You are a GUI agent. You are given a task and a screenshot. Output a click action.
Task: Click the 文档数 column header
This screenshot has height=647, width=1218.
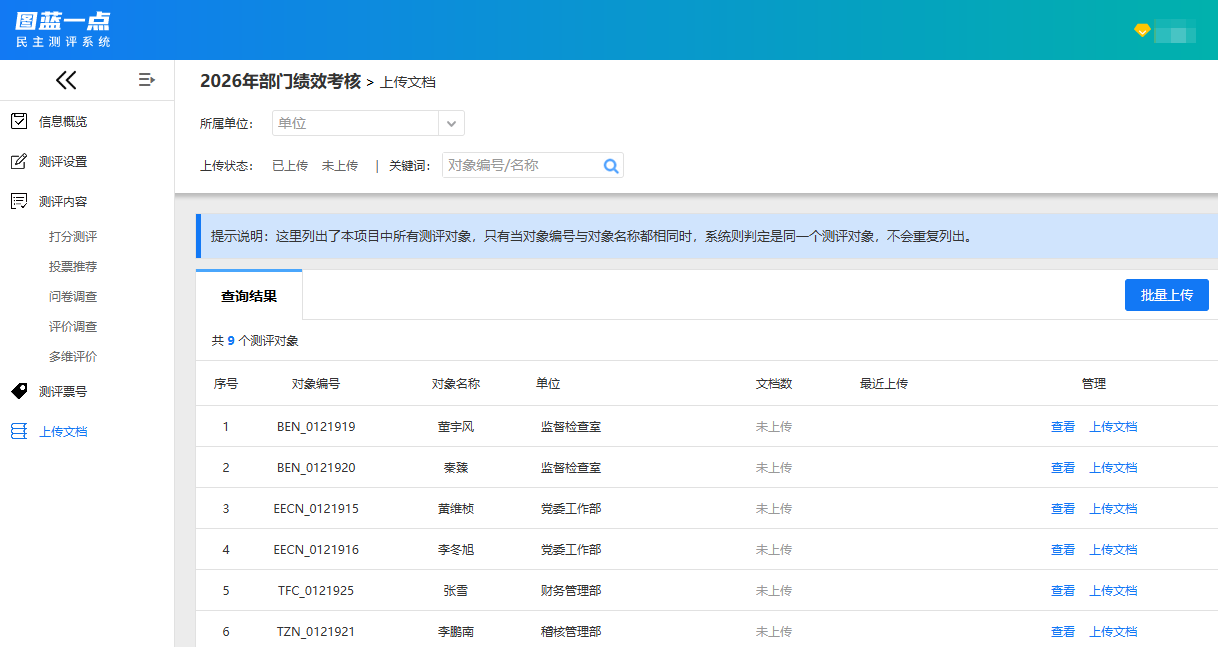(774, 384)
